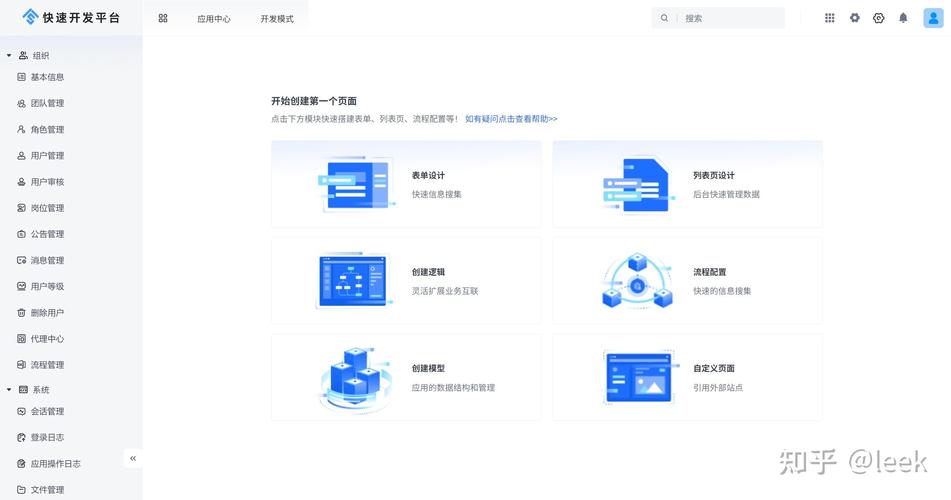The image size is (951, 500).
Task: Collapse the 系统 tree section arrow
Action: (x=9, y=390)
